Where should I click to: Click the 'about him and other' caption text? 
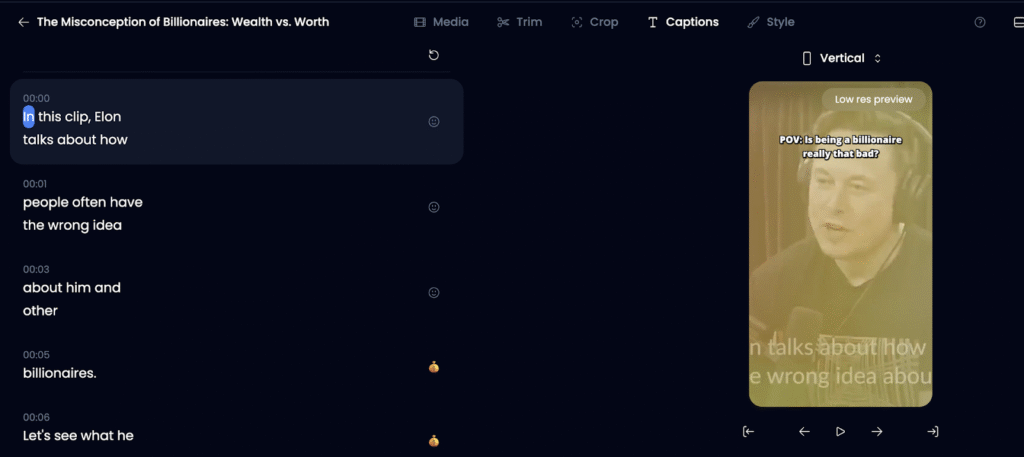pos(72,299)
